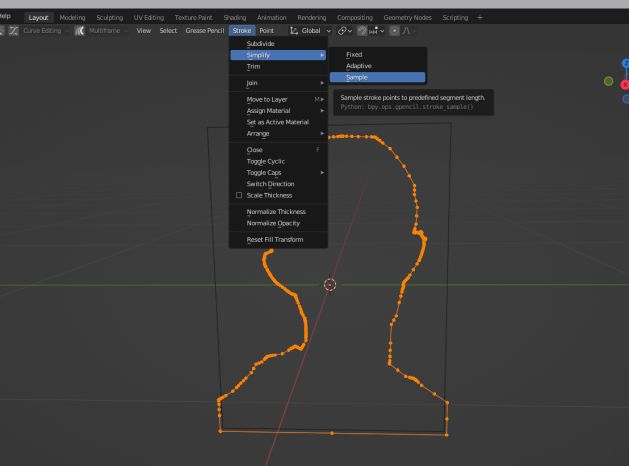629x466 pixels.
Task: Expand the Join submenu
Action: point(278,83)
